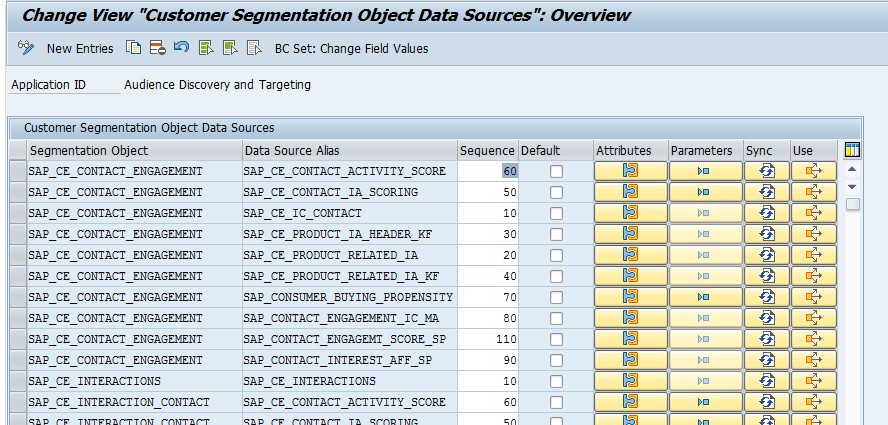Screen dimensions: 888x425
Task: Tick Default for SAP_CONTACT_INTEREST_AFF_SP
Action: (557, 360)
